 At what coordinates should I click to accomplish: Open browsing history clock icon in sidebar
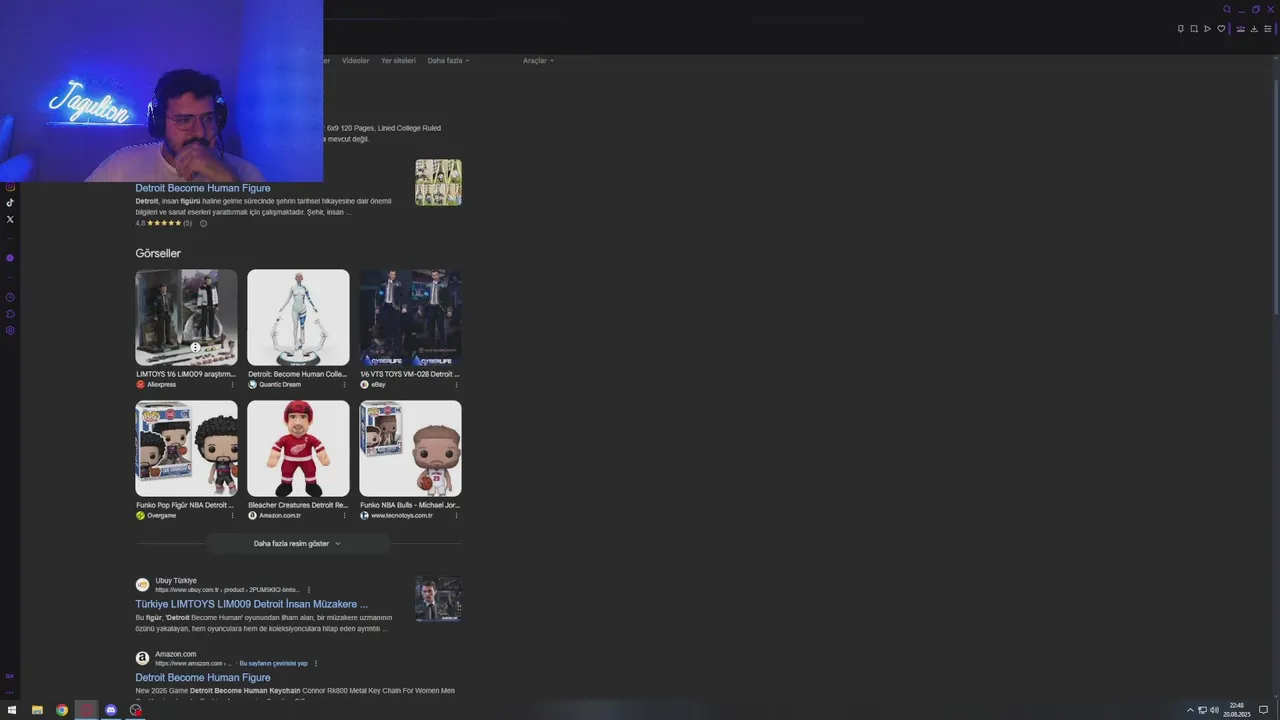tap(10, 297)
